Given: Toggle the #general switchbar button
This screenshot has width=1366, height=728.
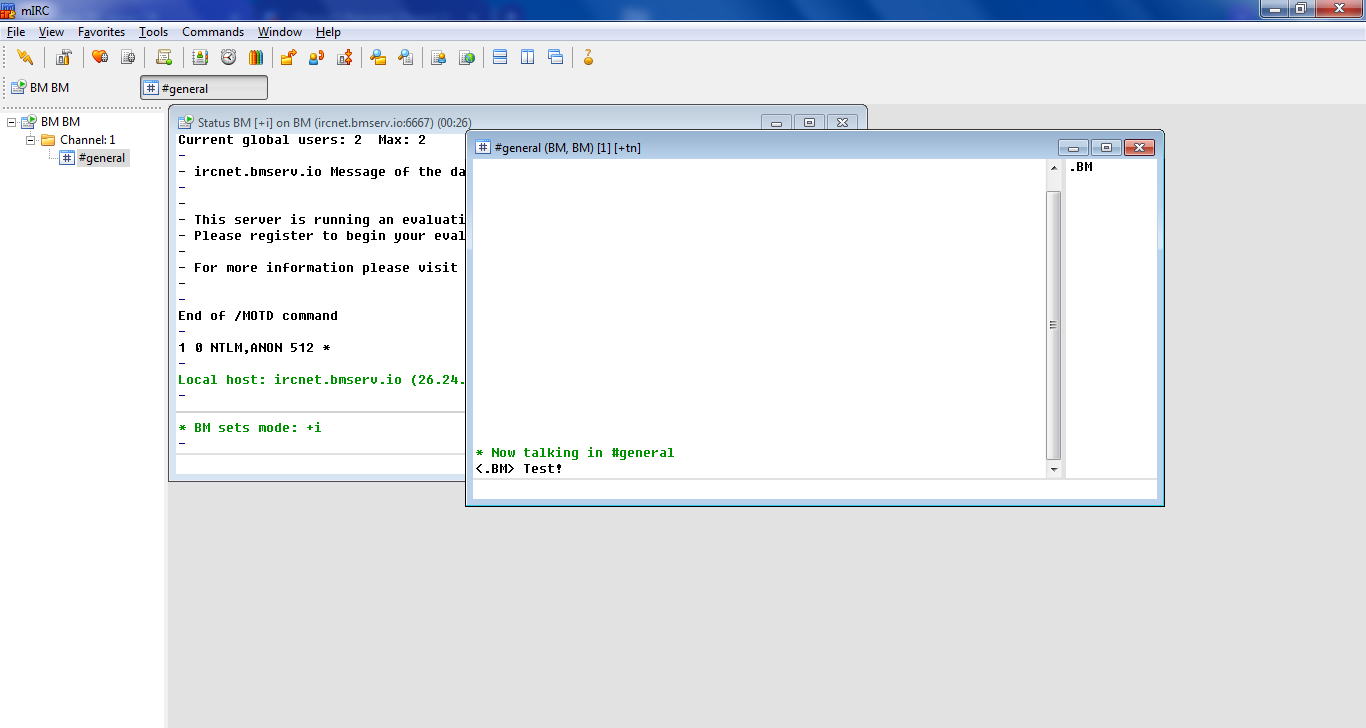Looking at the screenshot, I should [x=204, y=88].
